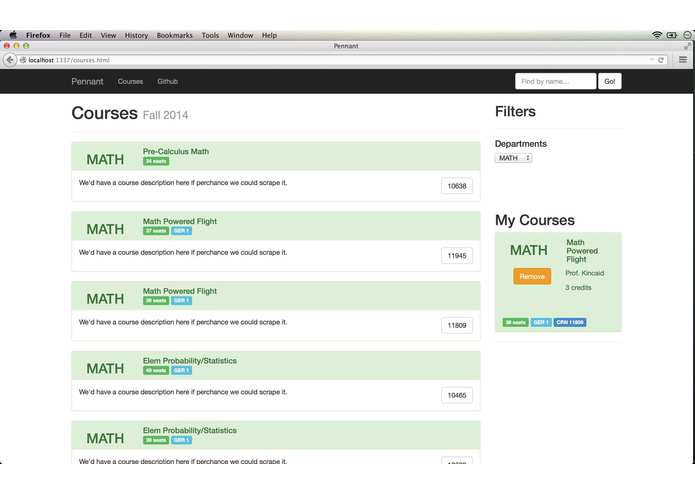Click the seats badge under Pre-Calculus Math
Viewport: 695px width, 494px height.
click(x=156, y=161)
